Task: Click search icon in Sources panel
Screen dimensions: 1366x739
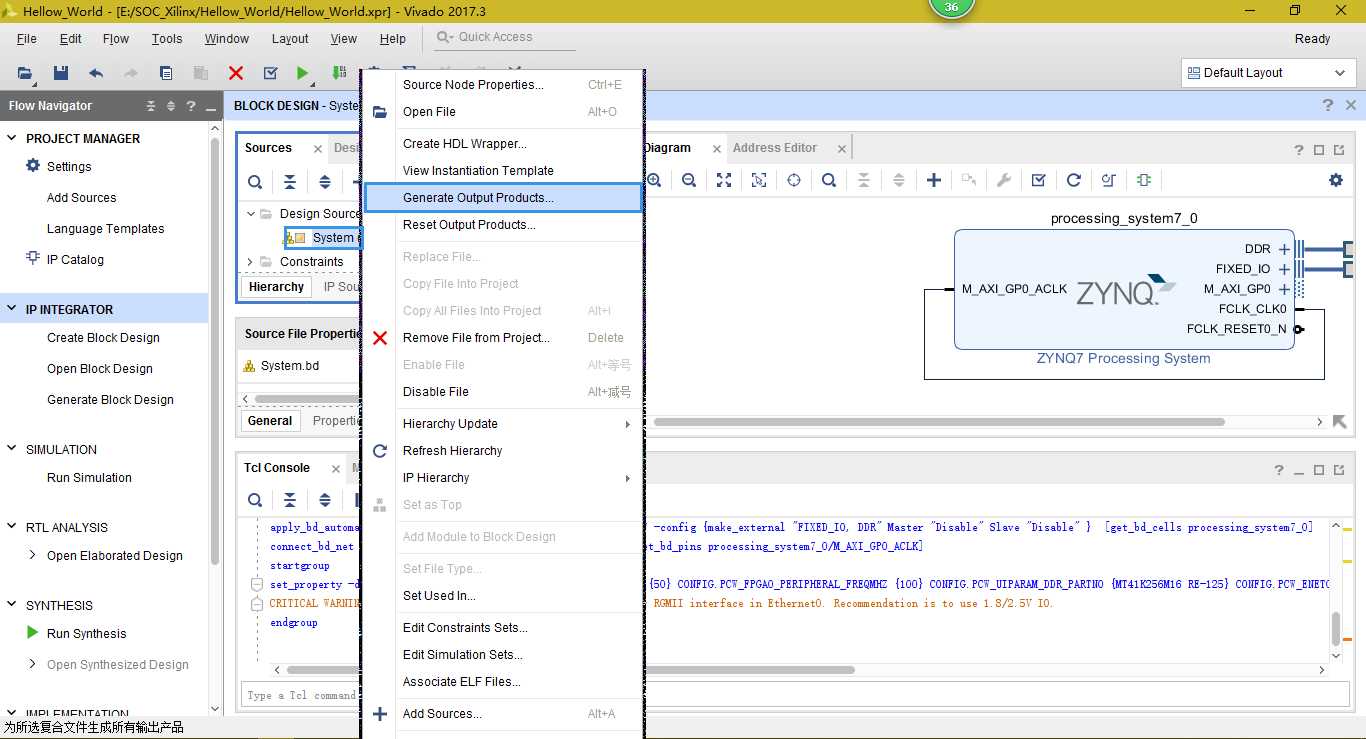Action: pyautogui.click(x=255, y=182)
